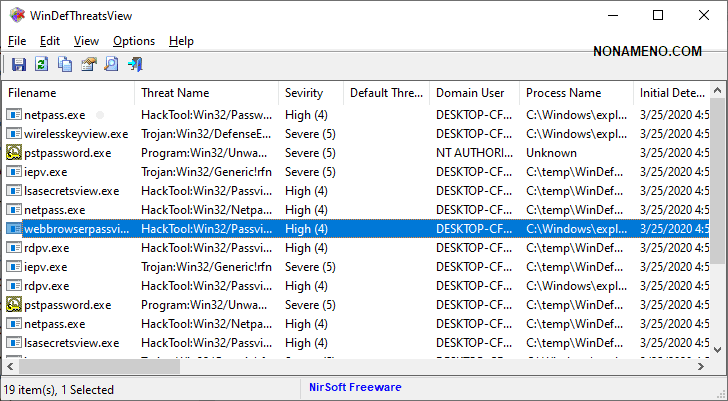Image resolution: width=728 pixels, height=401 pixels.
Task: Sort by the Sevirity column header
Action: pyautogui.click(x=304, y=93)
